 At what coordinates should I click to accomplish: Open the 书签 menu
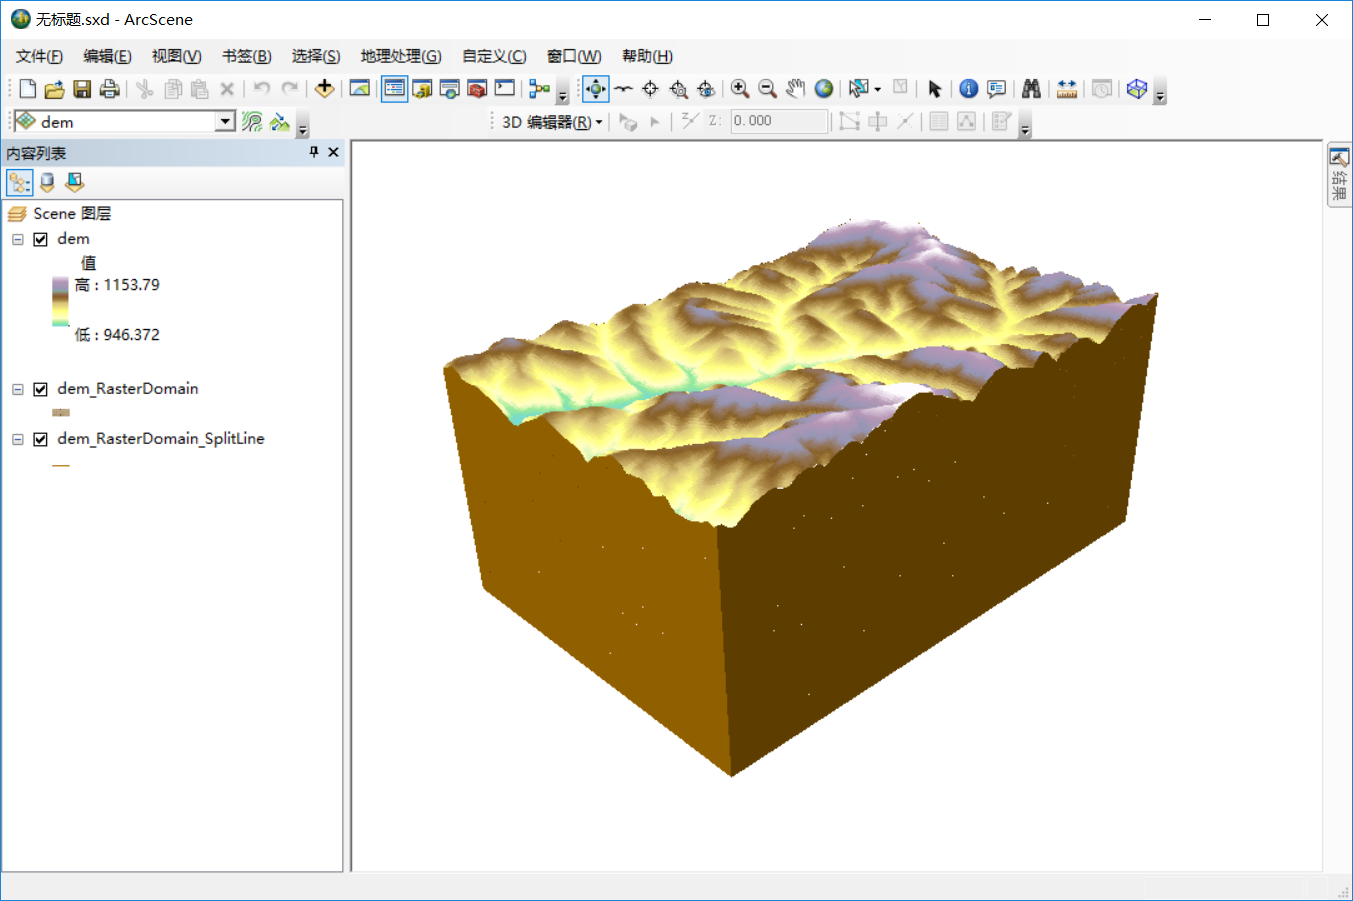(246, 56)
